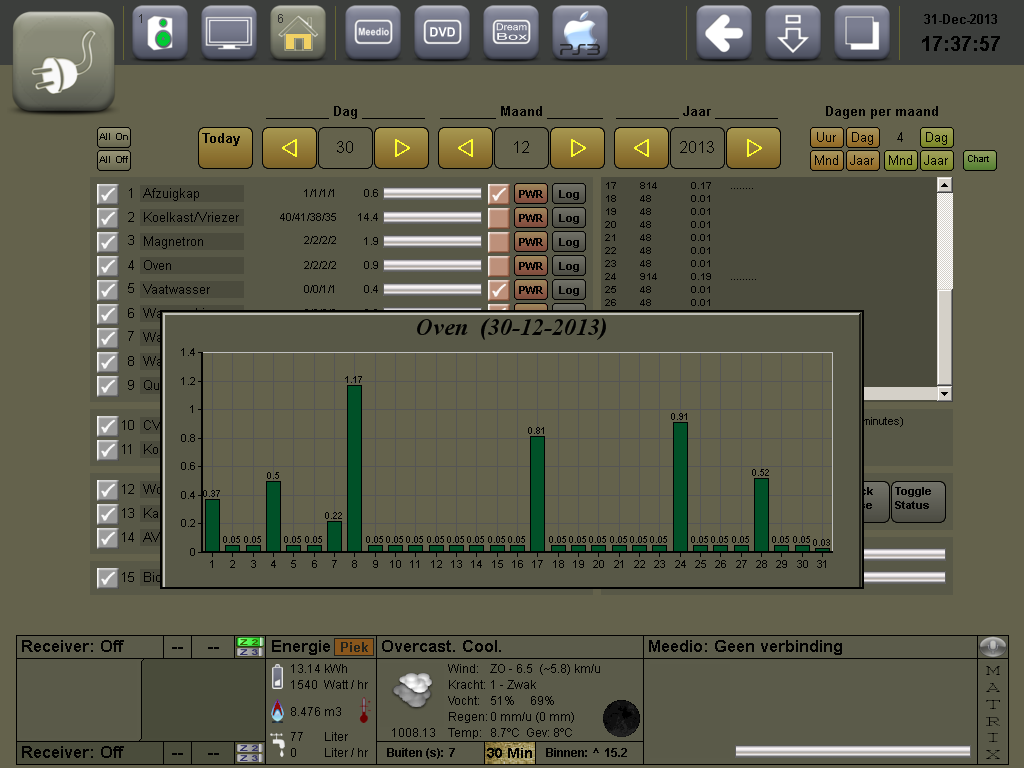Open Log for Koelkast/Vriezer
The width and height of the screenshot is (1024, 768).
coord(569,217)
